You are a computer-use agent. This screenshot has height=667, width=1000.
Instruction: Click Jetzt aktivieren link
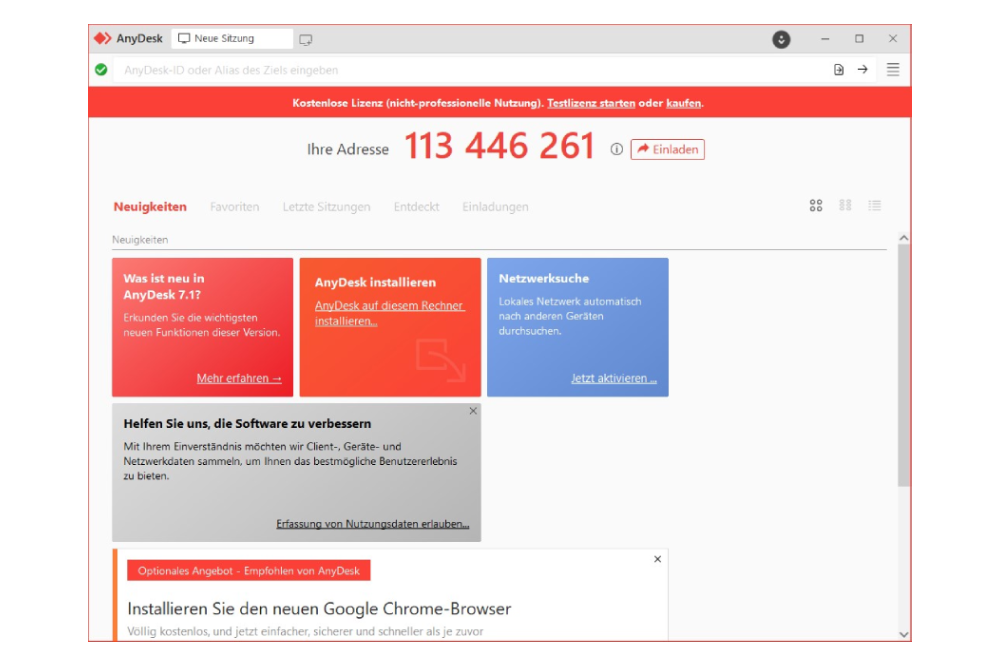pos(614,378)
